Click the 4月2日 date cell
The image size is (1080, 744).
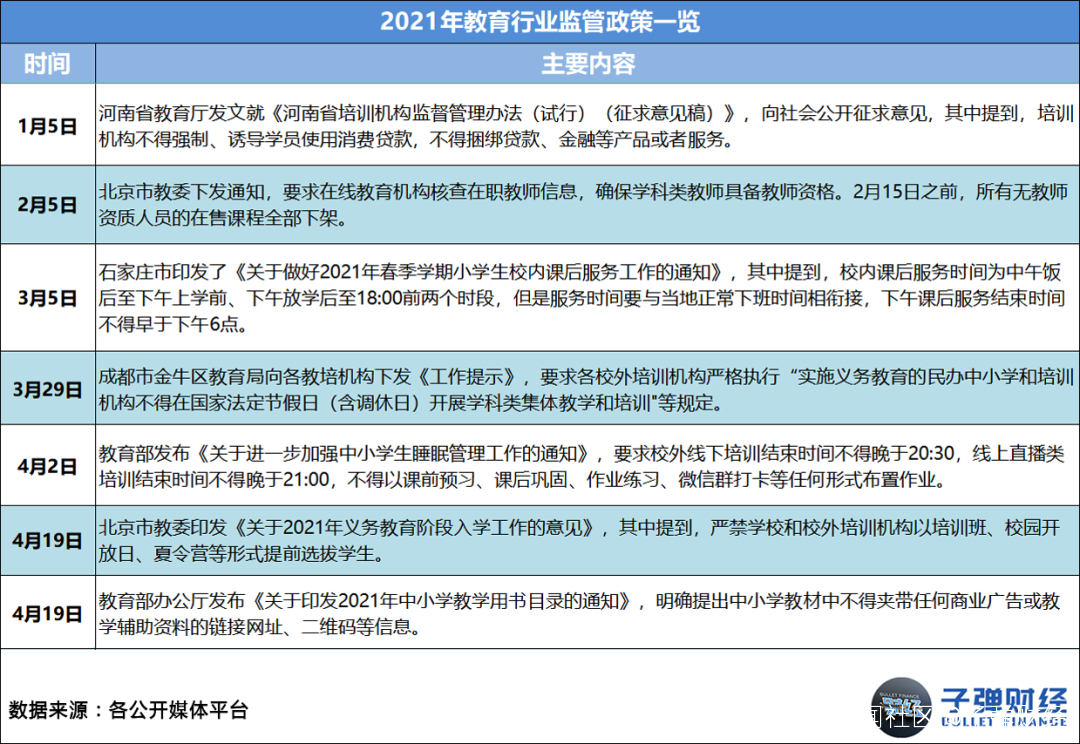[48, 465]
